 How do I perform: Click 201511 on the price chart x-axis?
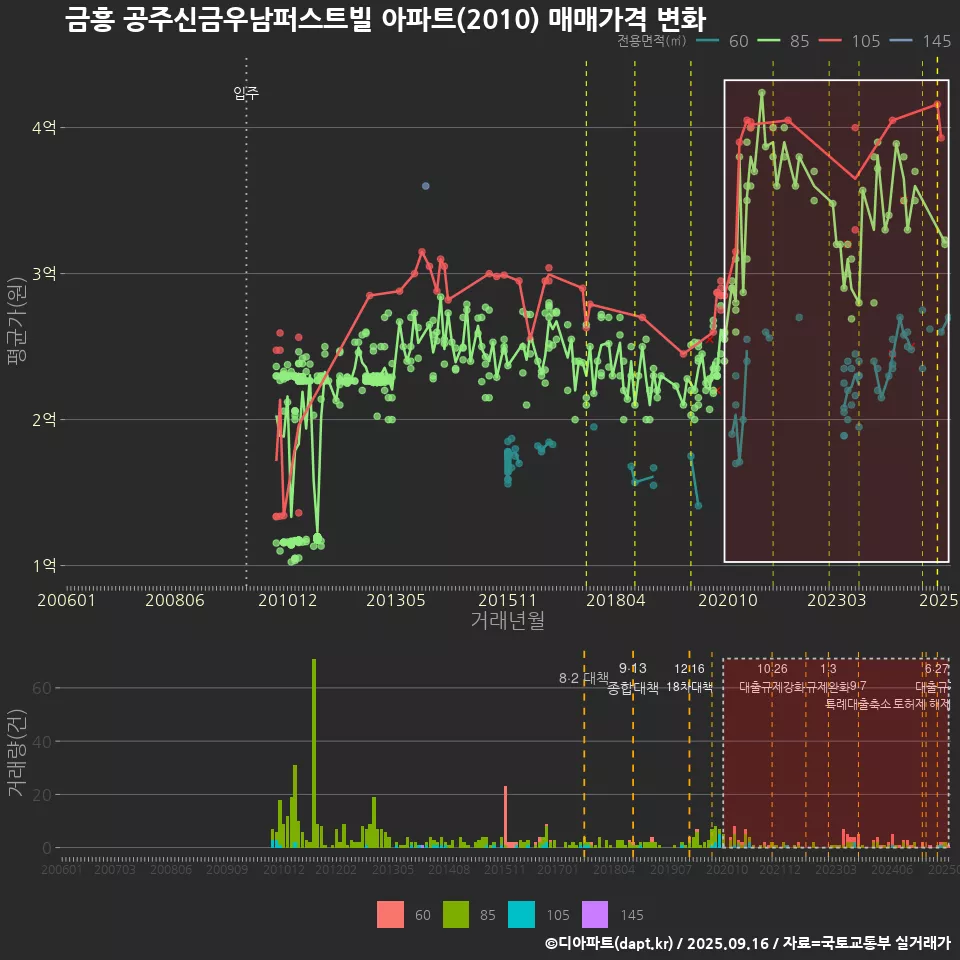click(507, 600)
